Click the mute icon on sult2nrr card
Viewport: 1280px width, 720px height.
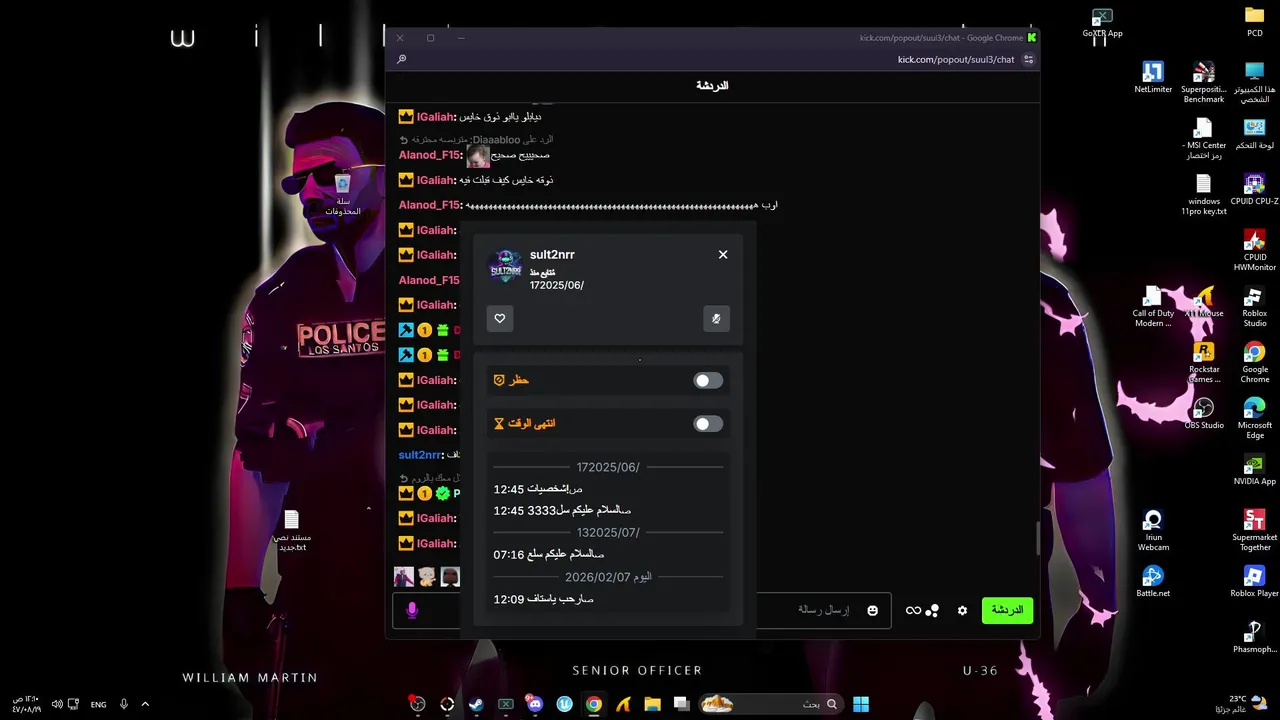(x=716, y=318)
